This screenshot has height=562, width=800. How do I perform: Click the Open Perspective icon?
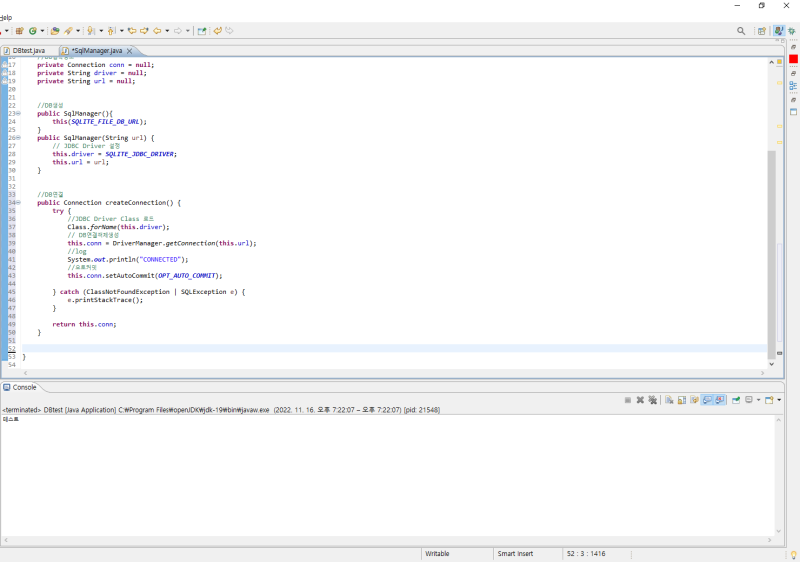(x=762, y=31)
